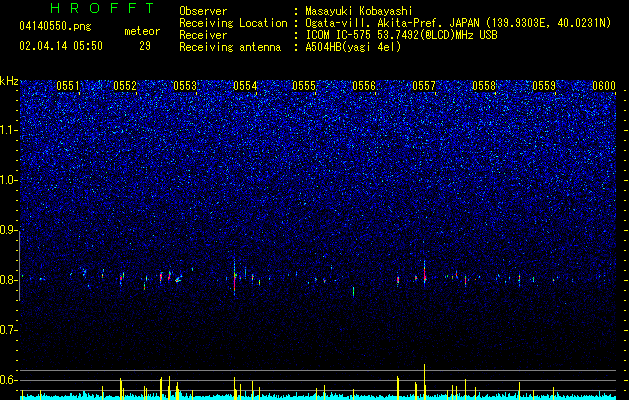Screen dimensions: 629x400
Task: Click the 0552 time marker
Action: [x=125, y=86]
